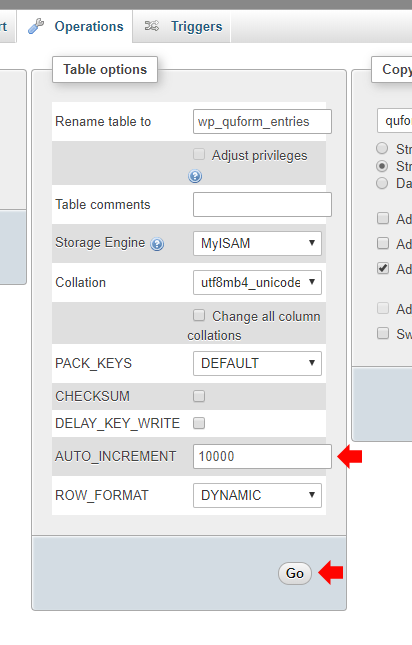Image resolution: width=412 pixels, height=645 pixels.
Task: Click the ROW_FORMAT label text
Action: pyautogui.click(x=102, y=495)
